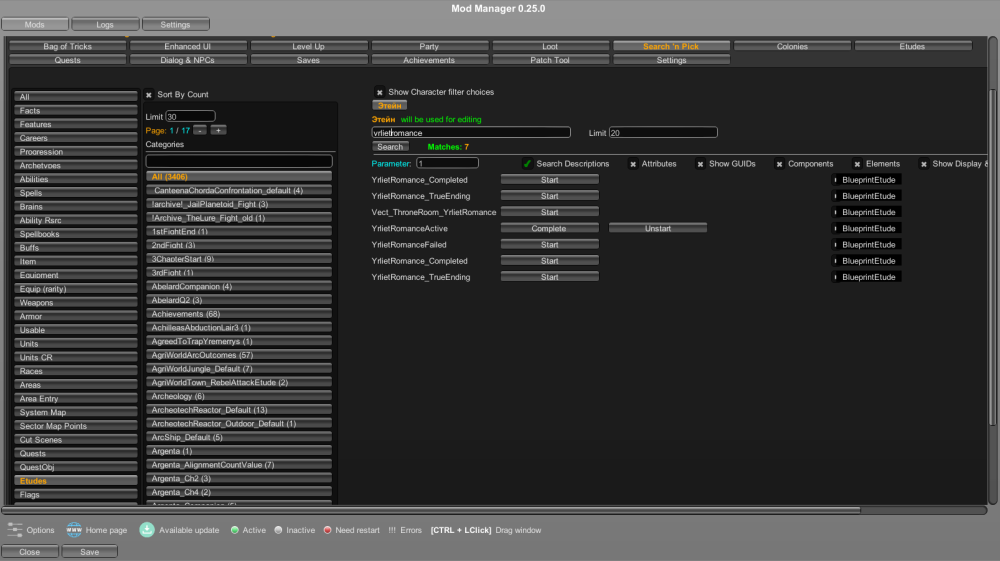Open the Dialog & NPCs tab
1000x561 pixels.
pyautogui.click(x=189, y=60)
